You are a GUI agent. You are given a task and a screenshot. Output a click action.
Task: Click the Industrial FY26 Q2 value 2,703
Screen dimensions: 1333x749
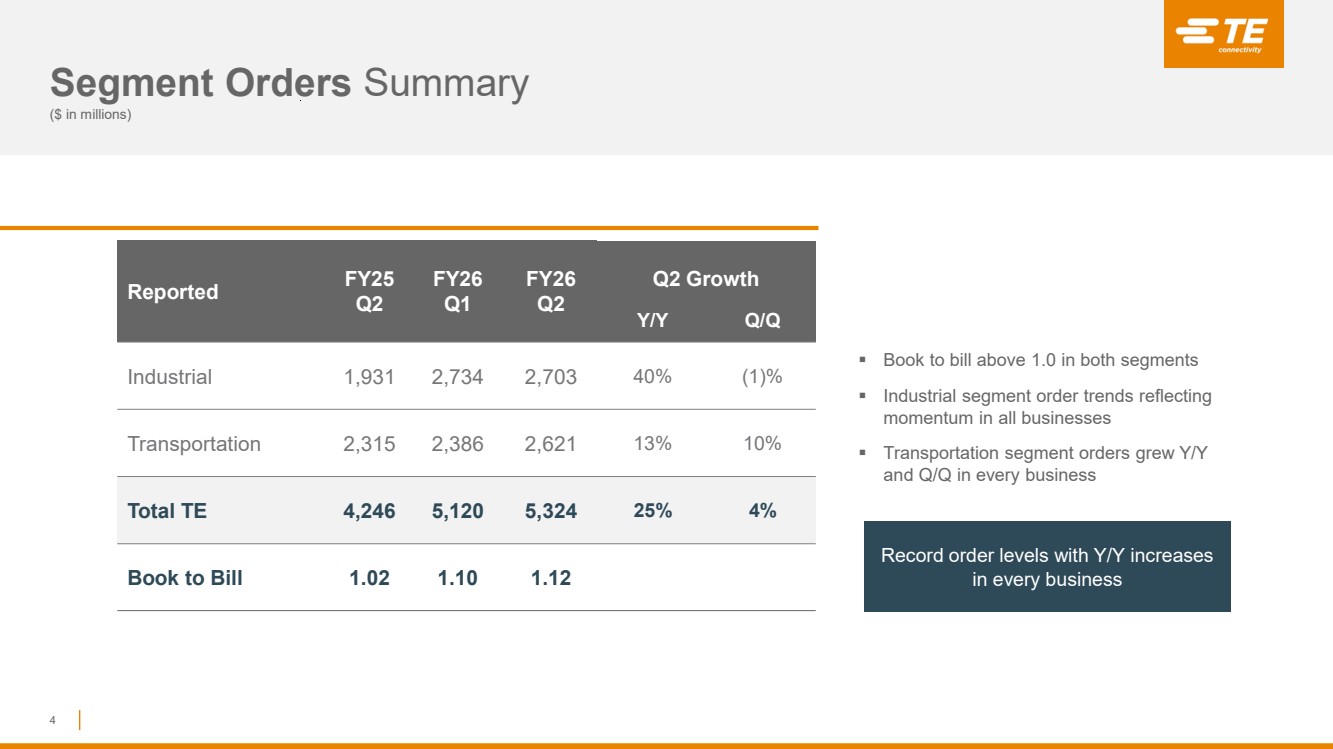(x=550, y=377)
